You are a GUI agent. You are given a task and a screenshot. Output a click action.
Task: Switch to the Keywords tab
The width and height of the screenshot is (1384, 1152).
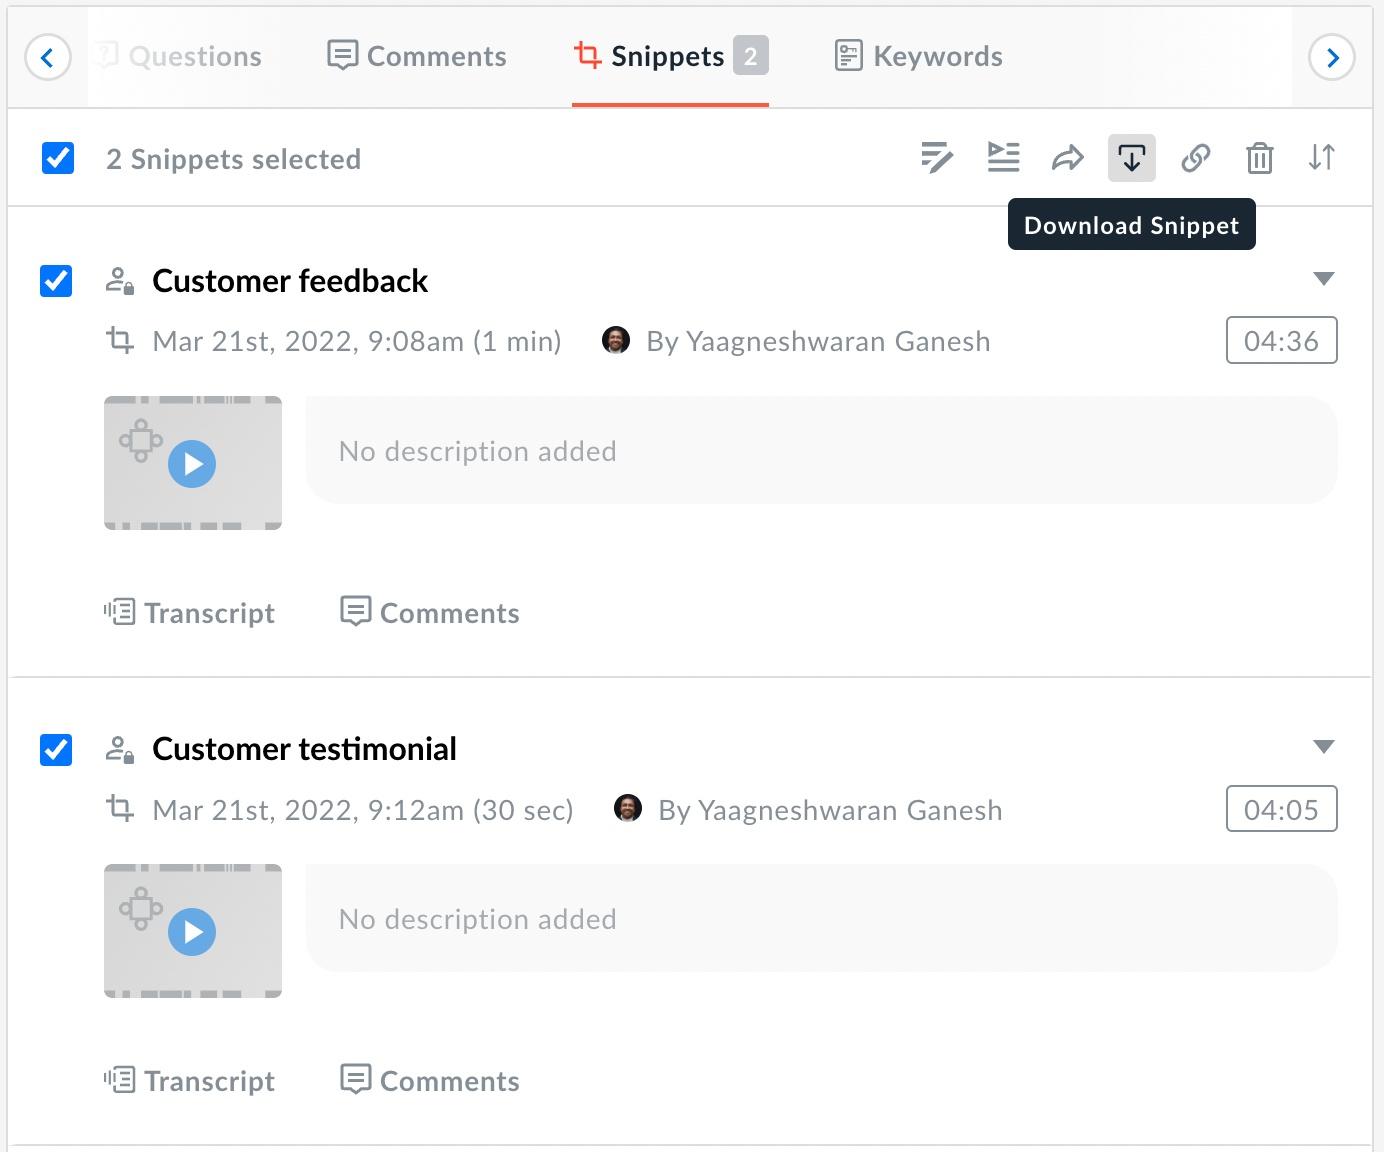(x=918, y=56)
